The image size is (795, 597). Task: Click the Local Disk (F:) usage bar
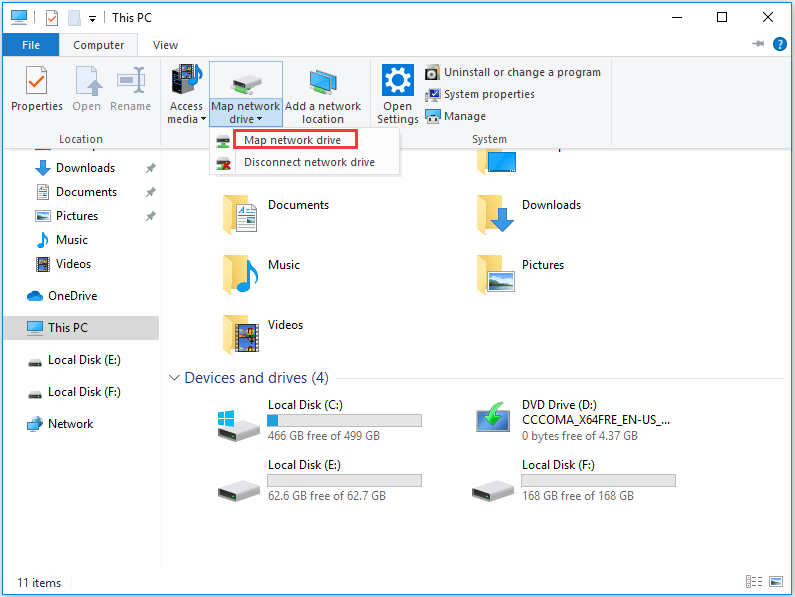coord(598,480)
